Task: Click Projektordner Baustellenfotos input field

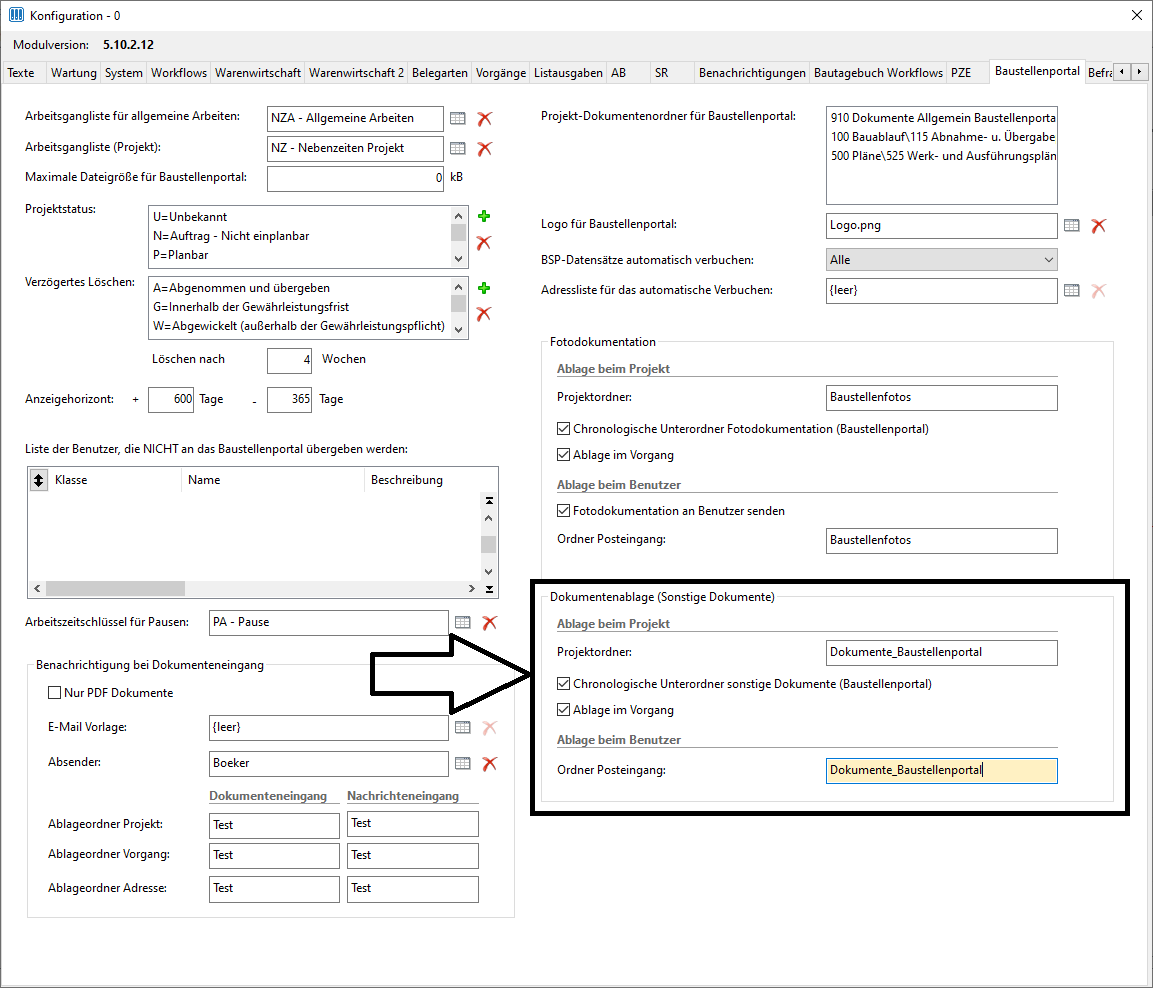Action: click(942, 398)
